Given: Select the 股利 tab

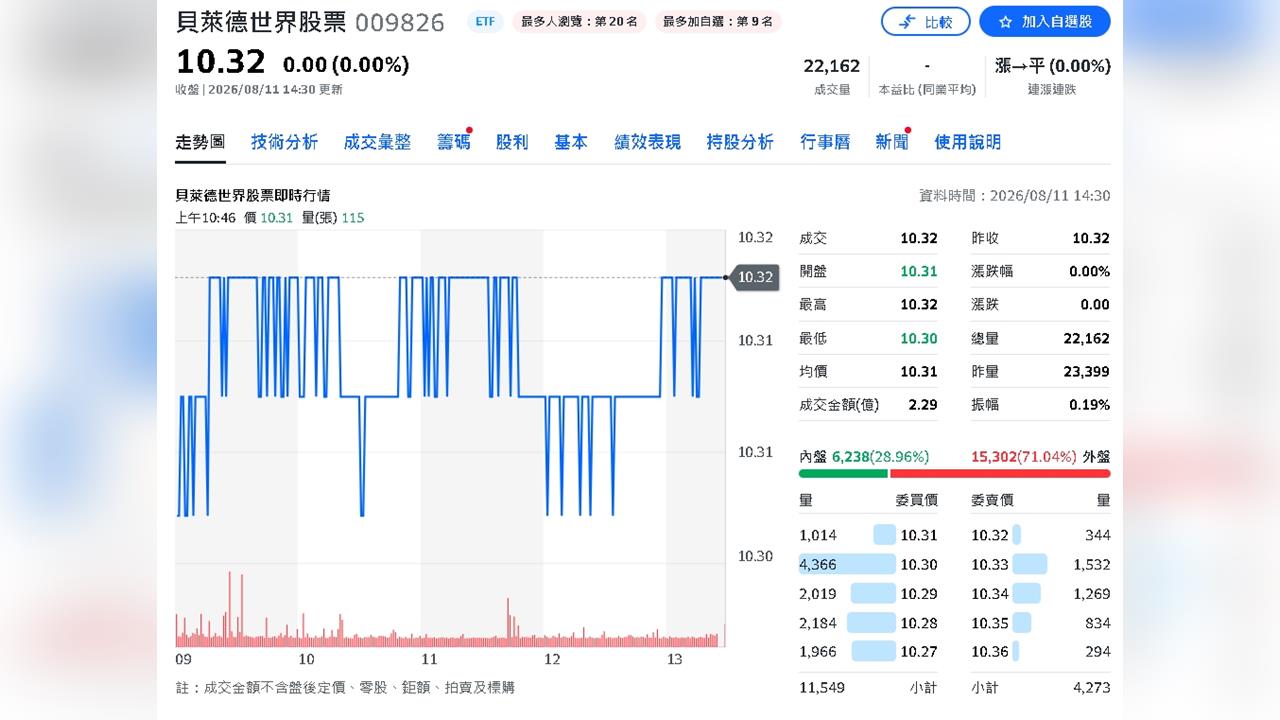Looking at the screenshot, I should (512, 142).
